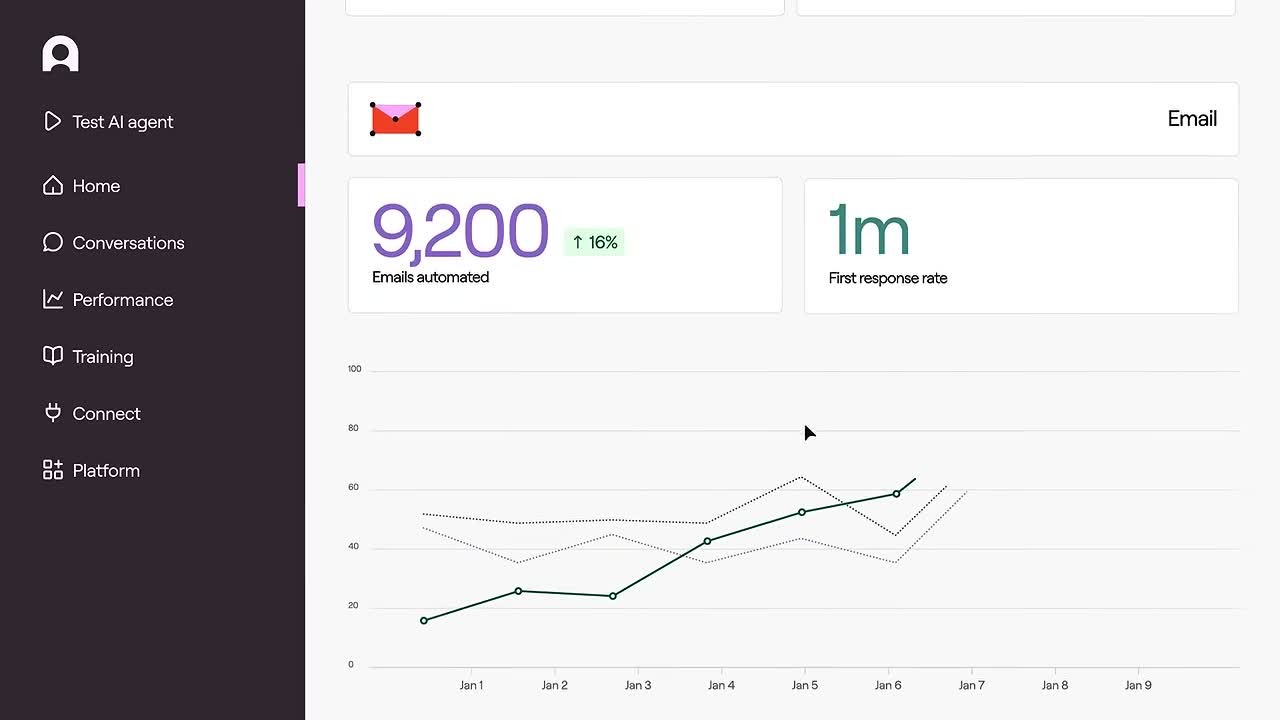This screenshot has height=720, width=1280.
Task: Select the Jan 9 axis label
Action: click(1138, 685)
